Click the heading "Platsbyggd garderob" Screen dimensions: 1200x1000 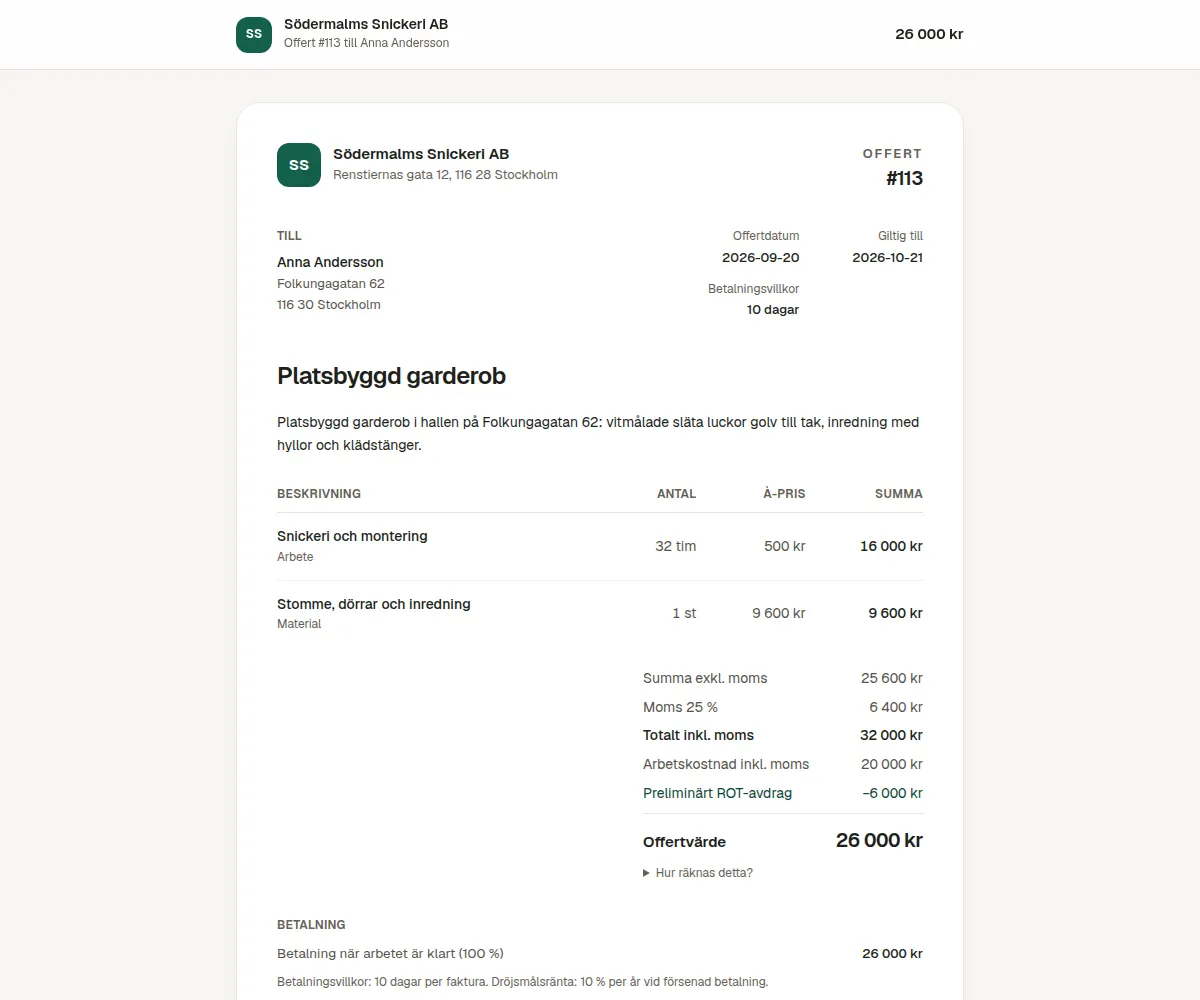(x=391, y=376)
